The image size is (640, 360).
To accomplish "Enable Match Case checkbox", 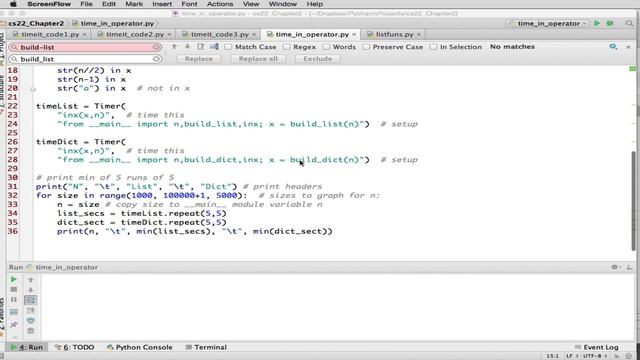I will (x=228, y=47).
